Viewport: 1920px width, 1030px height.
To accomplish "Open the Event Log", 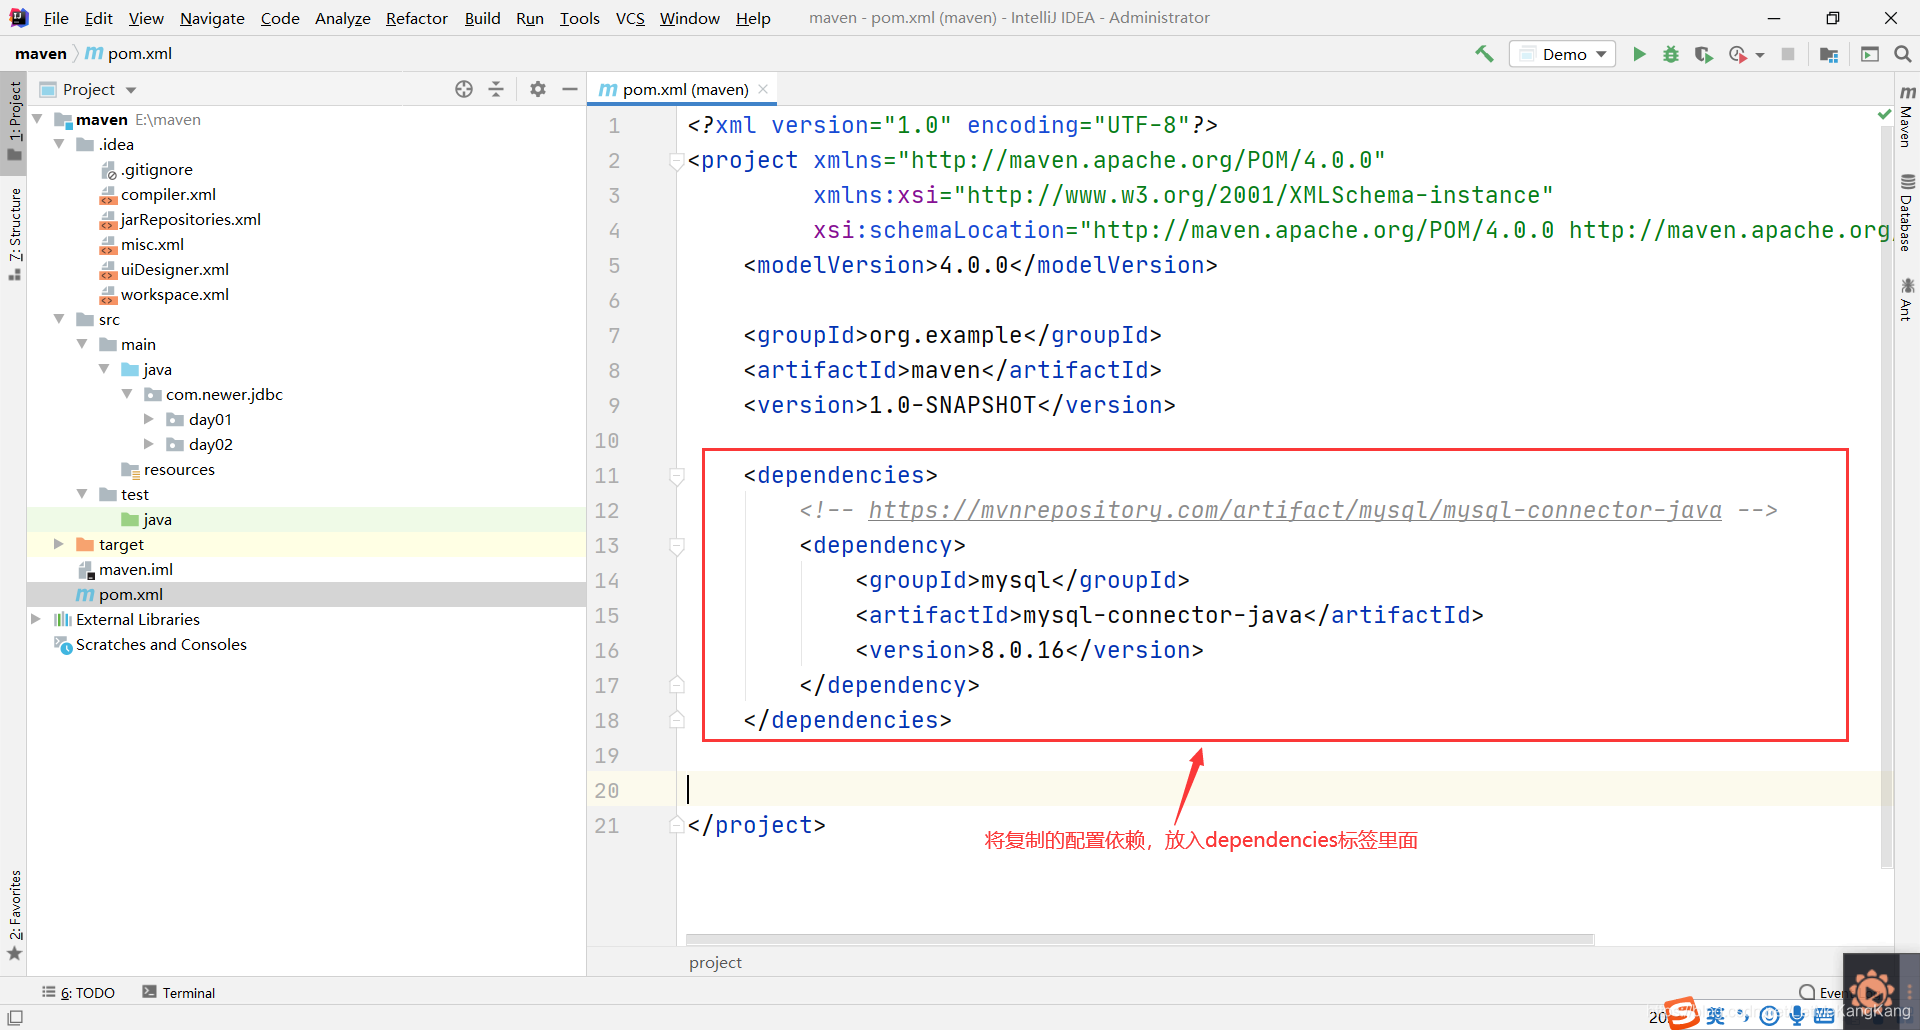I will tap(1830, 992).
